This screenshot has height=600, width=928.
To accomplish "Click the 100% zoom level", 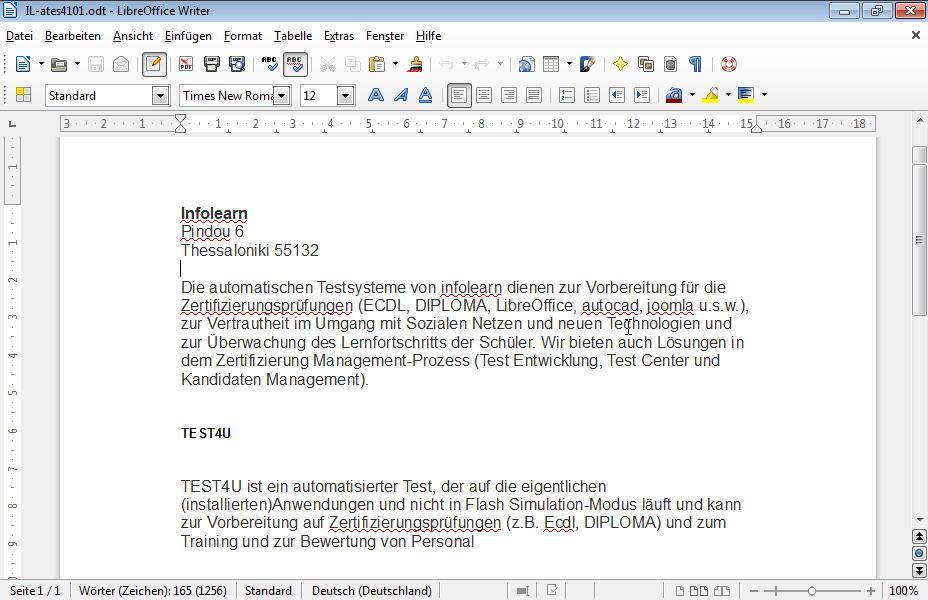I will pos(904,591).
